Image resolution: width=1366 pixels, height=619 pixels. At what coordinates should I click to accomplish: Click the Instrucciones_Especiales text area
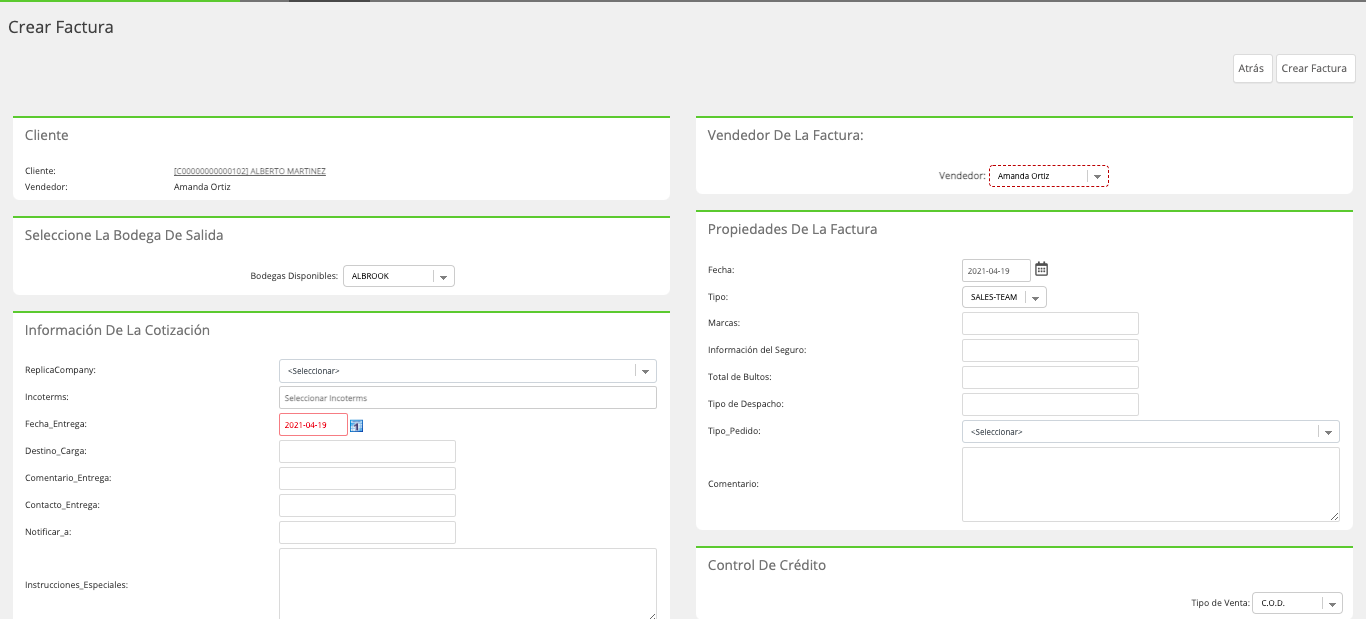[x=468, y=584]
